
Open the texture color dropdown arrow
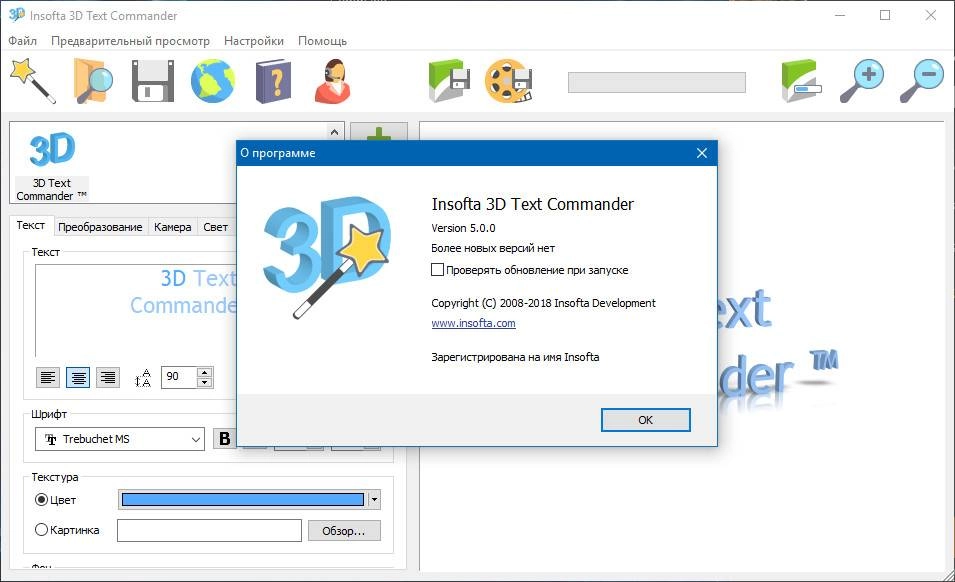click(x=374, y=500)
